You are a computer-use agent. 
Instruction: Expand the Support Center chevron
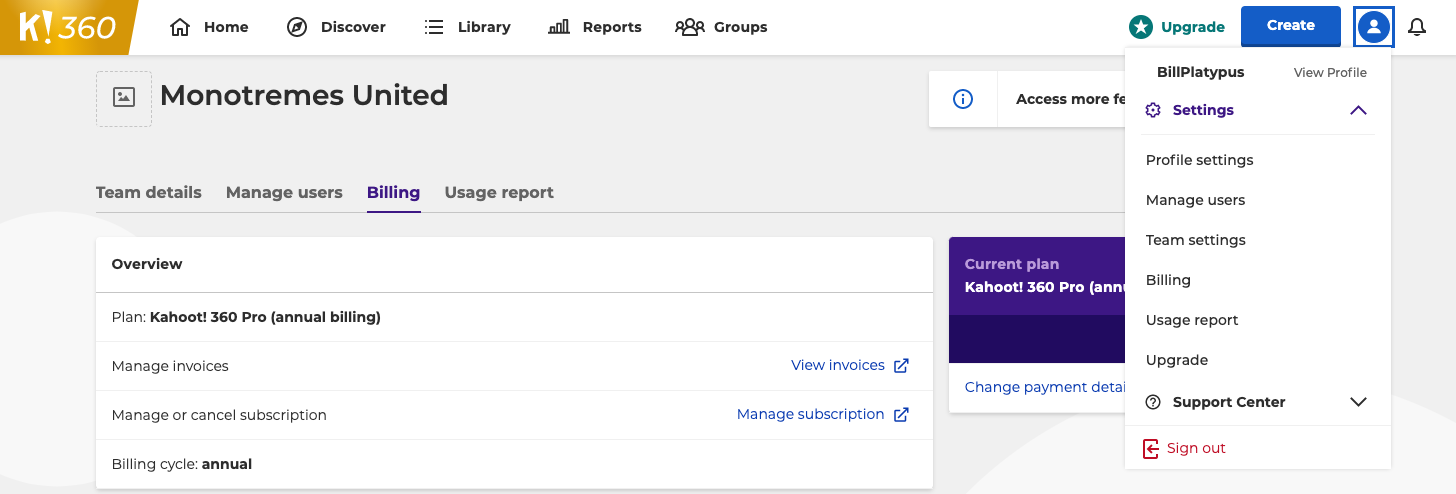[1358, 402]
